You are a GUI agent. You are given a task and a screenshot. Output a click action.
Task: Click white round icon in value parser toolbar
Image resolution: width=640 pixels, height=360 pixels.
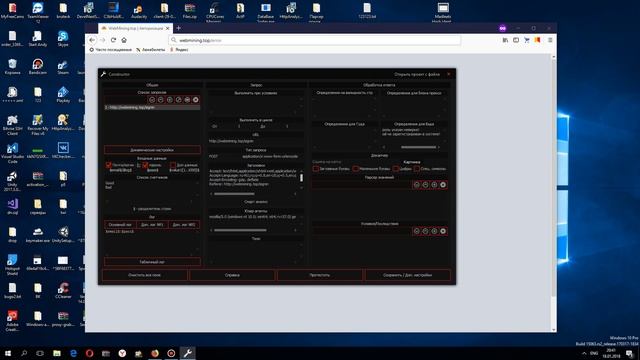pyautogui.click(x=443, y=185)
